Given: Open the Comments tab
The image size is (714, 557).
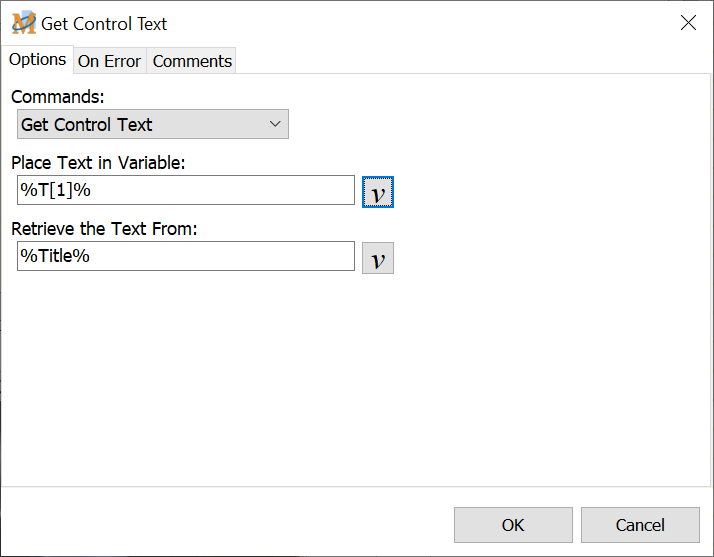Looking at the screenshot, I should point(192,61).
